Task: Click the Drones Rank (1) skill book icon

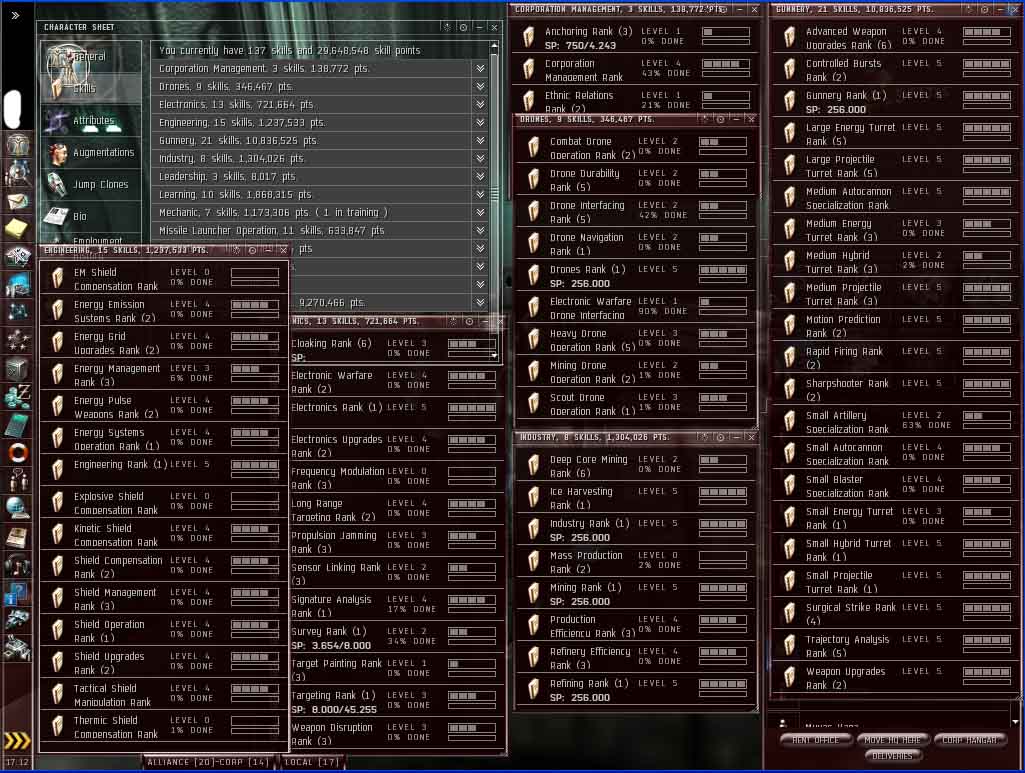Action: [x=534, y=276]
